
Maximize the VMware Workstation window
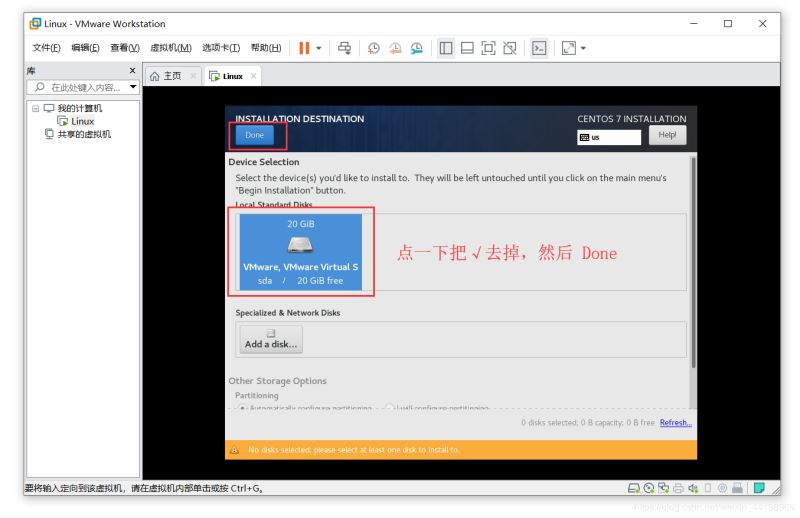coord(728,23)
